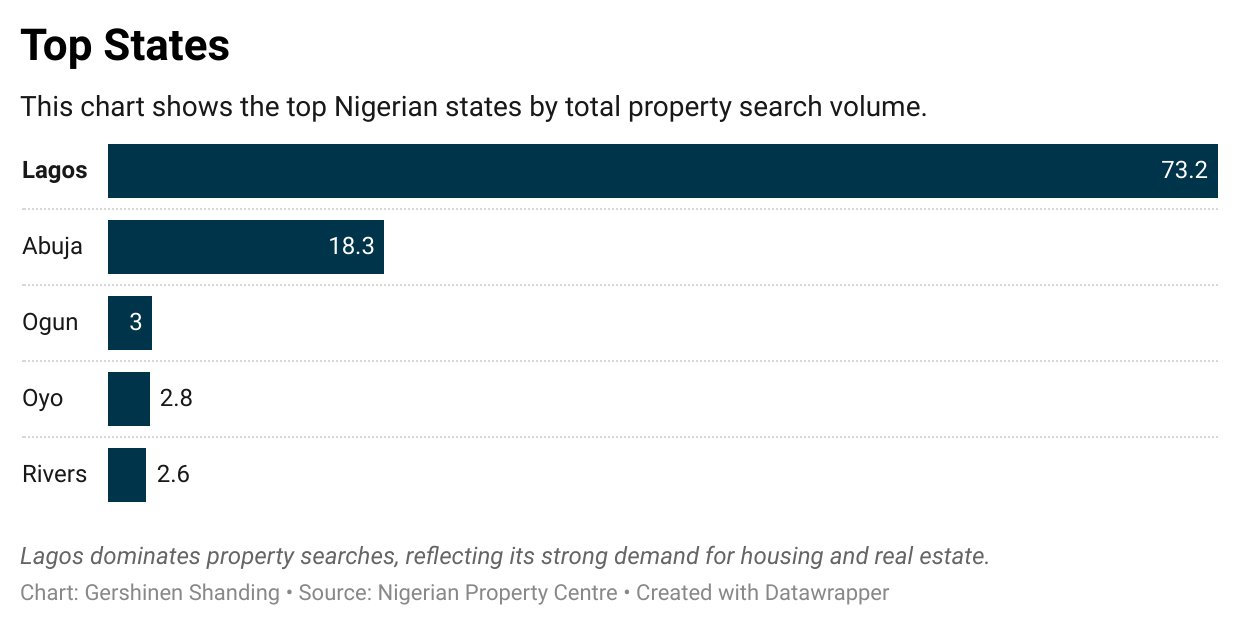
Task: Select the 2.6 value next to Rivers
Action: pos(173,474)
